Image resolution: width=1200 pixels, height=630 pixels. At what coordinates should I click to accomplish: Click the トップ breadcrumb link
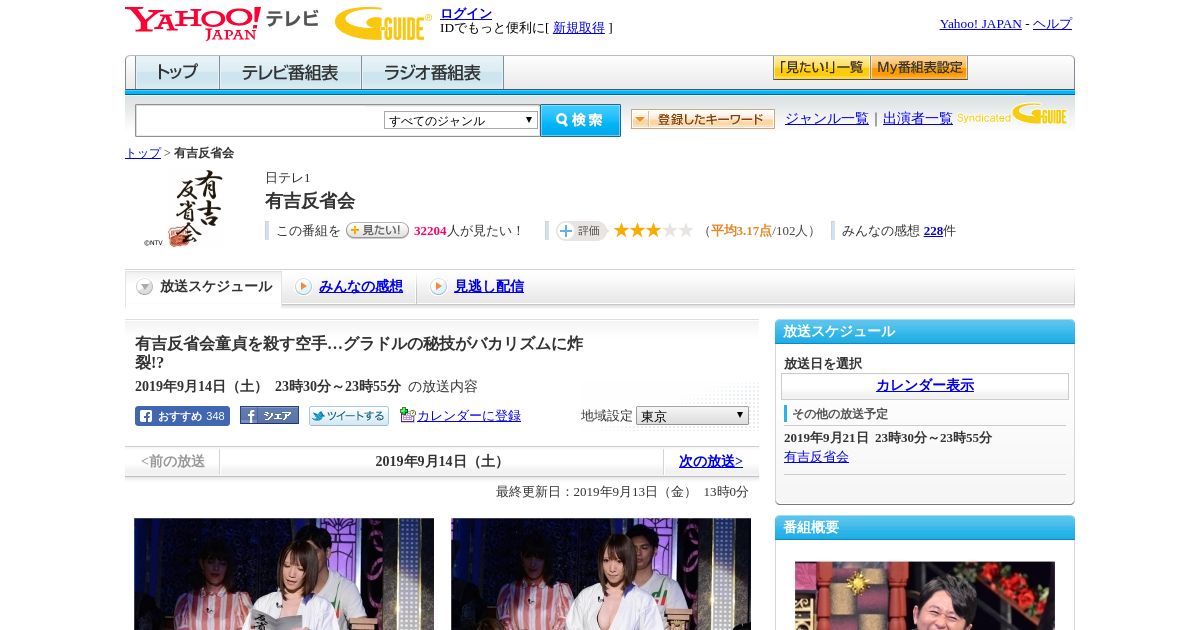(143, 153)
